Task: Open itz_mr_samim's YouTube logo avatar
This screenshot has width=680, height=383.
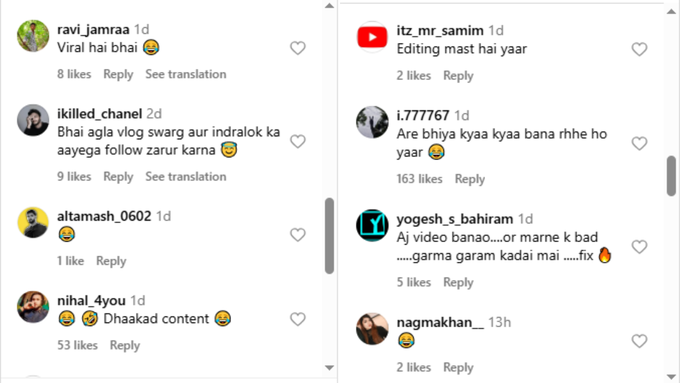Action: (372, 37)
